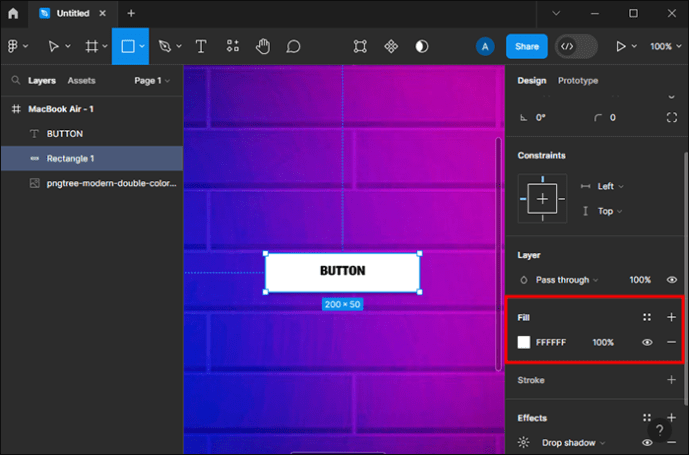Open the Left horizontal constraint dropdown

610,186
